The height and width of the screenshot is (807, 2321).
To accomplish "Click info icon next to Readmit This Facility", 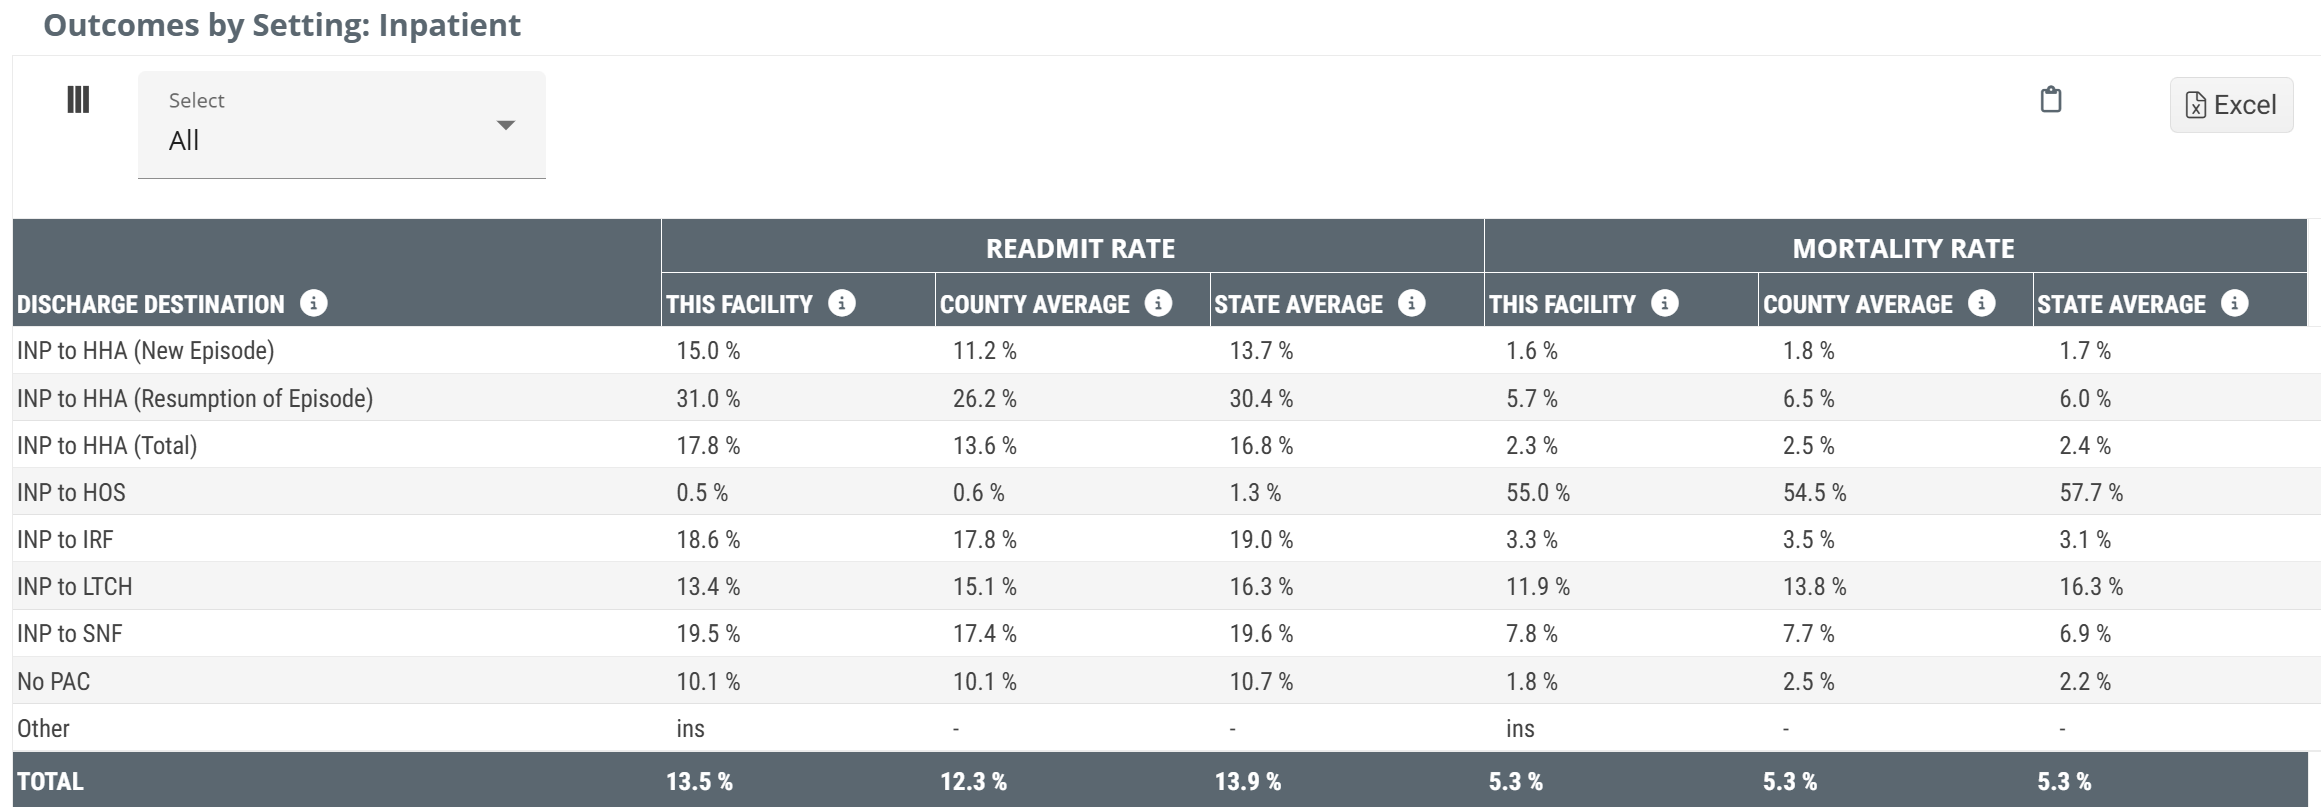I will (842, 303).
